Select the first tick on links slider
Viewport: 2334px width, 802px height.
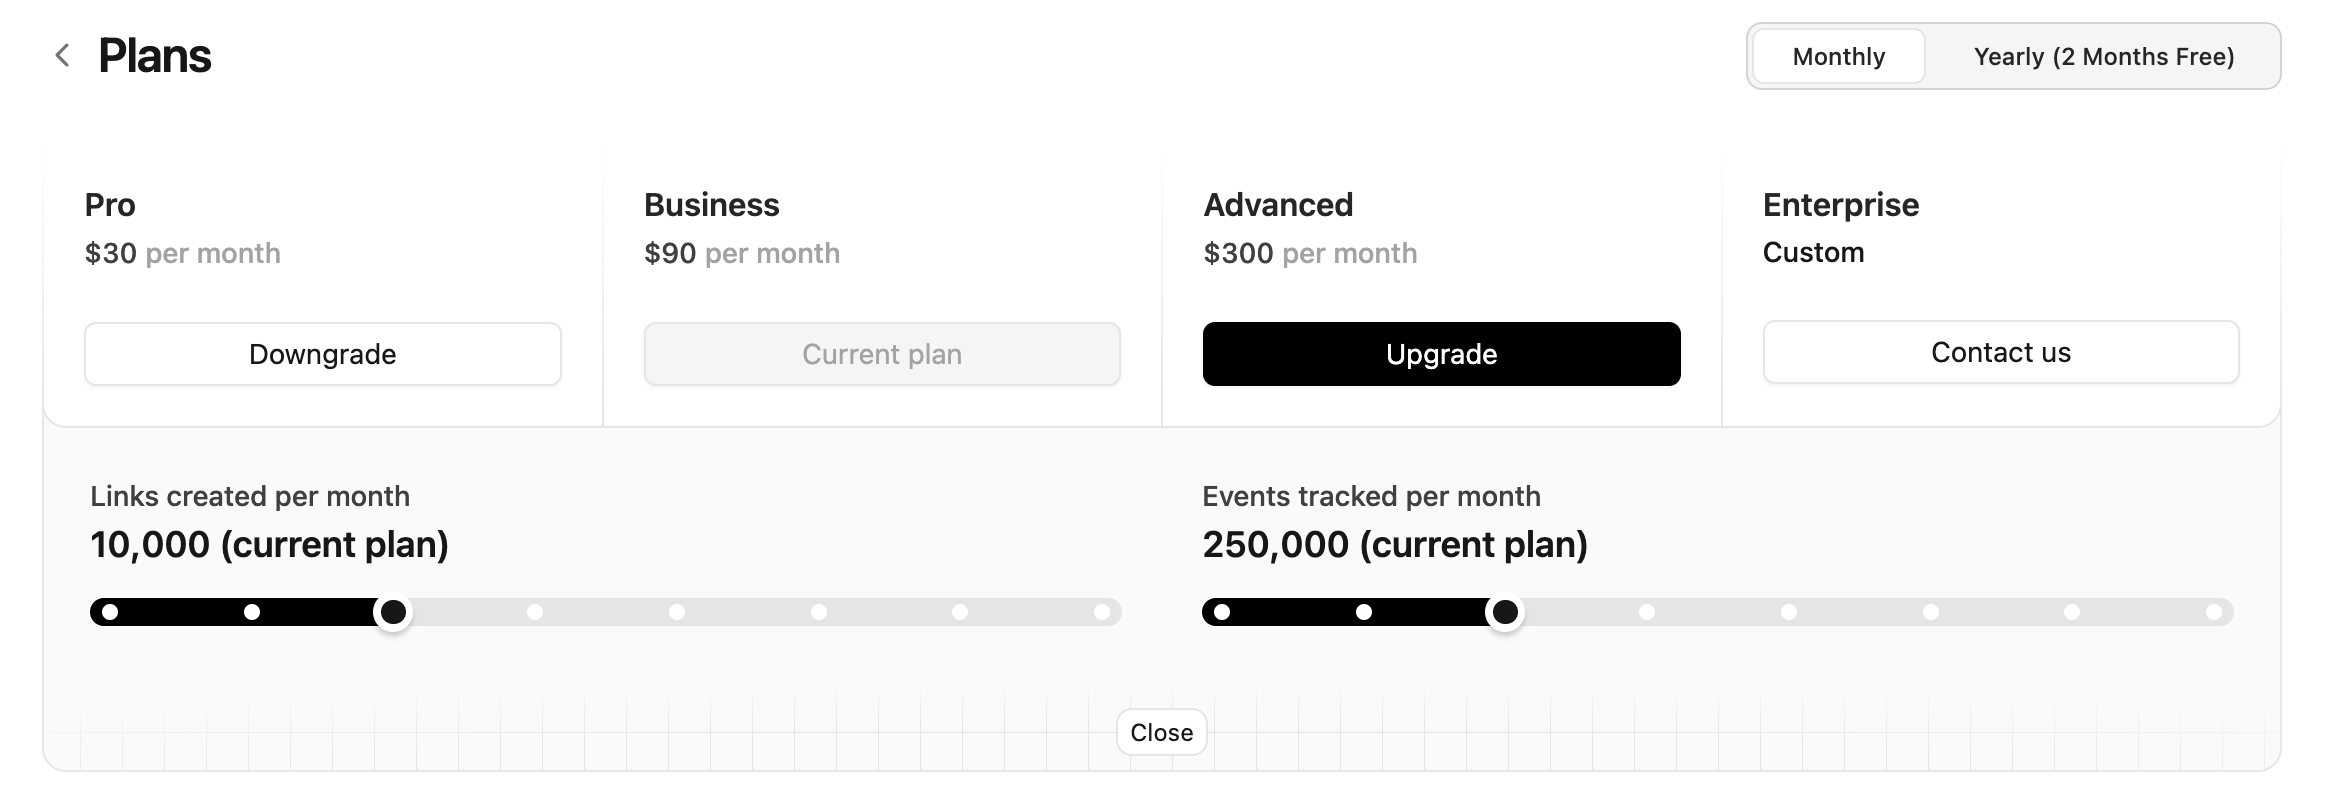point(110,612)
